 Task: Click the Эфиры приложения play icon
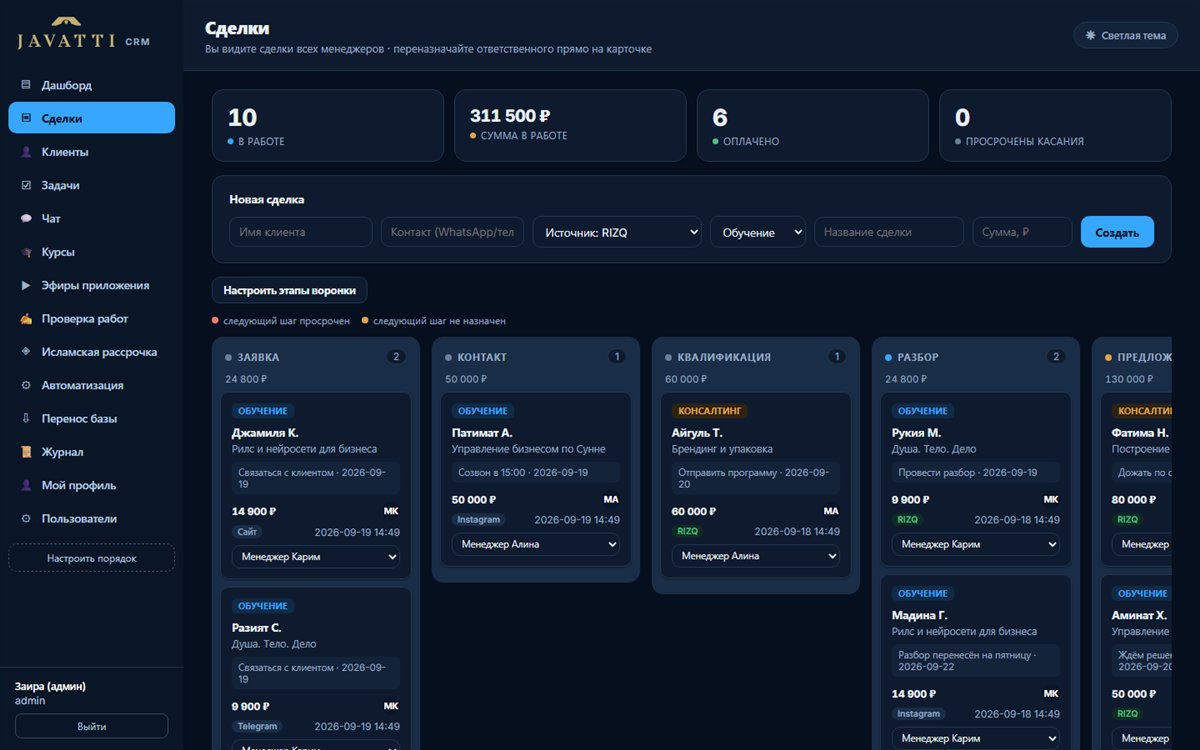coord(26,285)
